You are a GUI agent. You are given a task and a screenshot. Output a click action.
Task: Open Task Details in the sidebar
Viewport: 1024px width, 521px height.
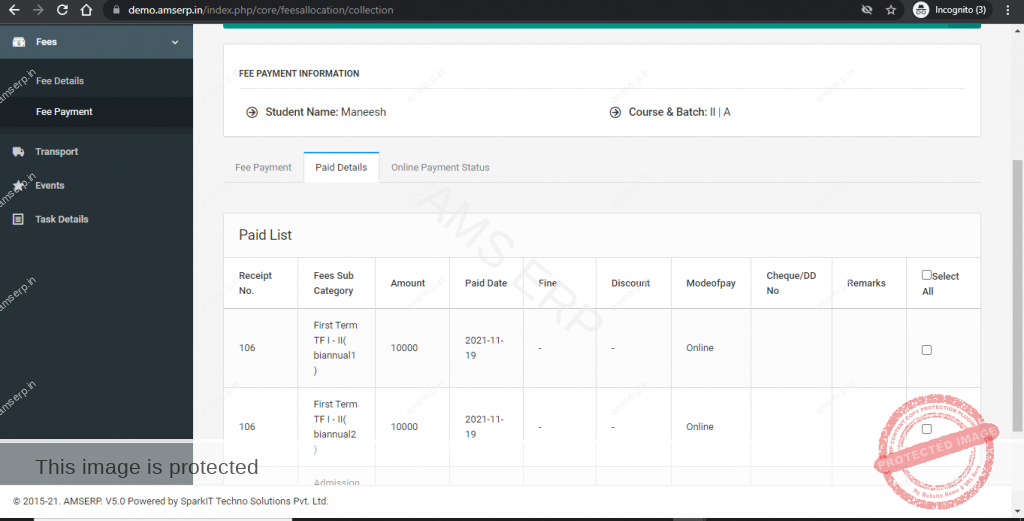pyautogui.click(x=61, y=219)
